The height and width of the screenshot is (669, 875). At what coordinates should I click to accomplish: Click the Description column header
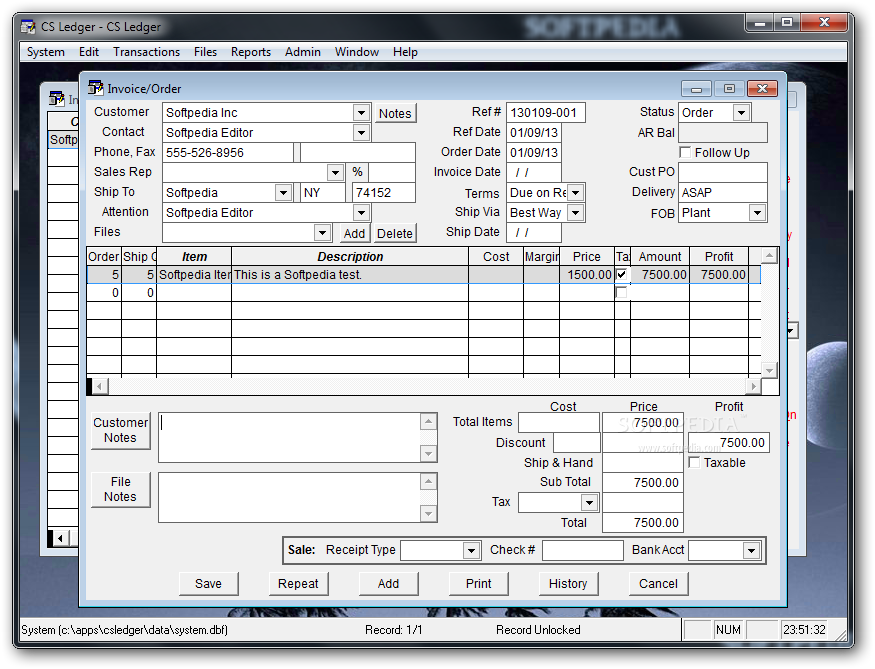pyautogui.click(x=350, y=256)
